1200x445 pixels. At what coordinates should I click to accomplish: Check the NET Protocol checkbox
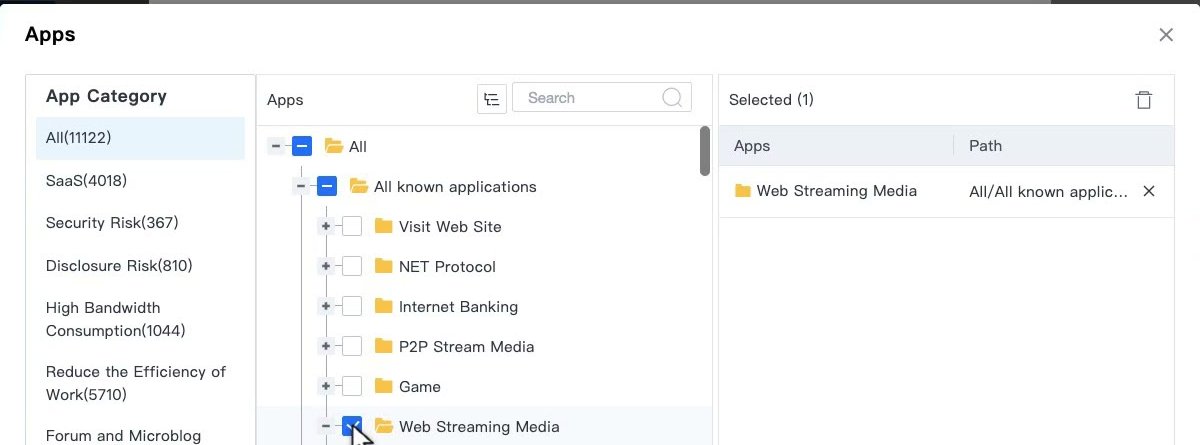[x=352, y=266]
